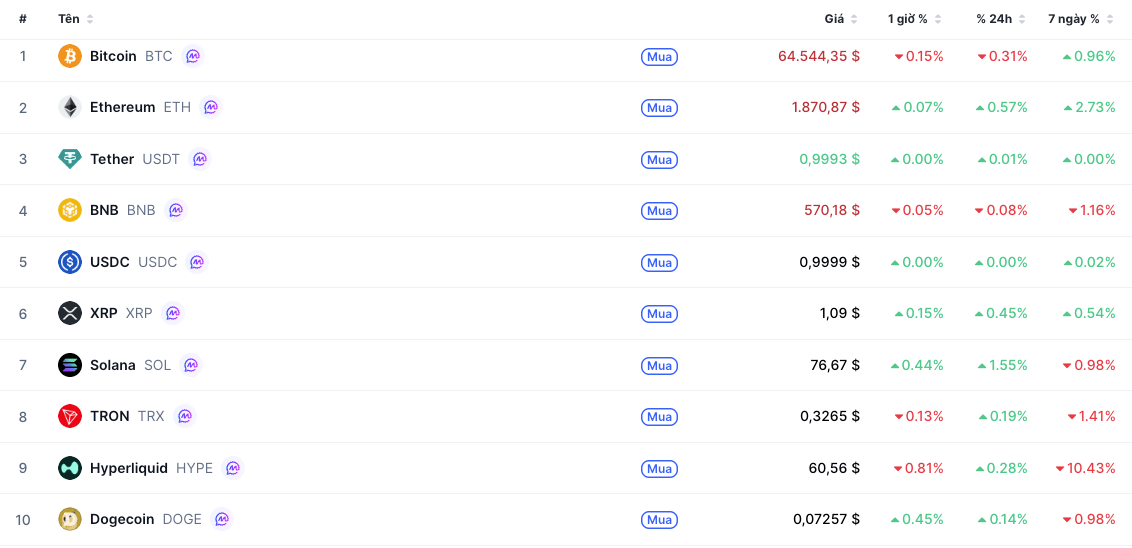Viewport: 1132px width, 548px height.
Task: Click the Mua button for Solana
Action: 659,365
